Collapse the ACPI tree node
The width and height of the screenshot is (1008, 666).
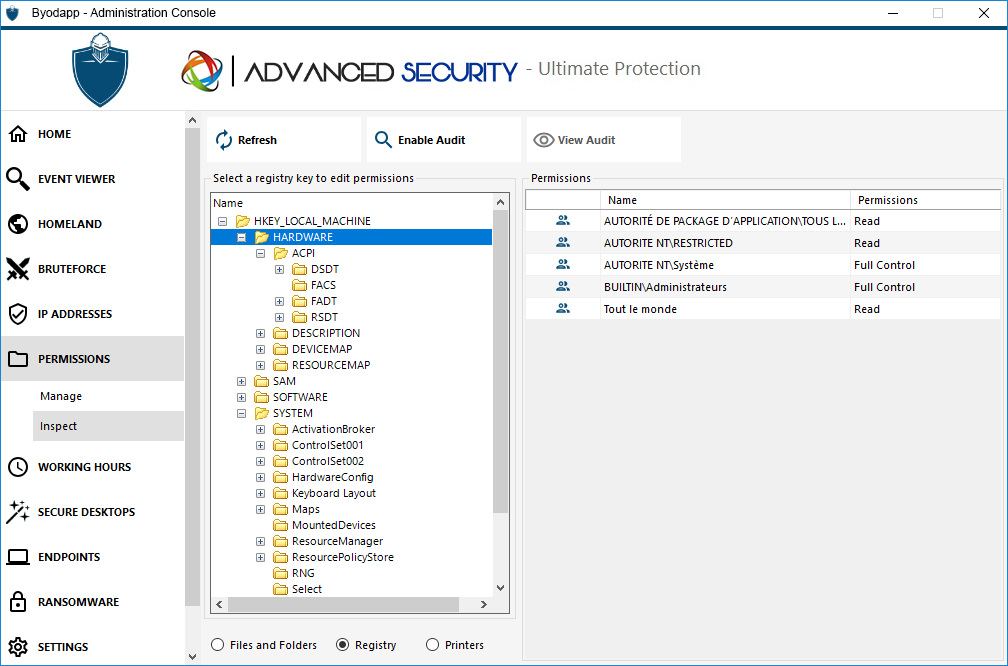pos(260,253)
